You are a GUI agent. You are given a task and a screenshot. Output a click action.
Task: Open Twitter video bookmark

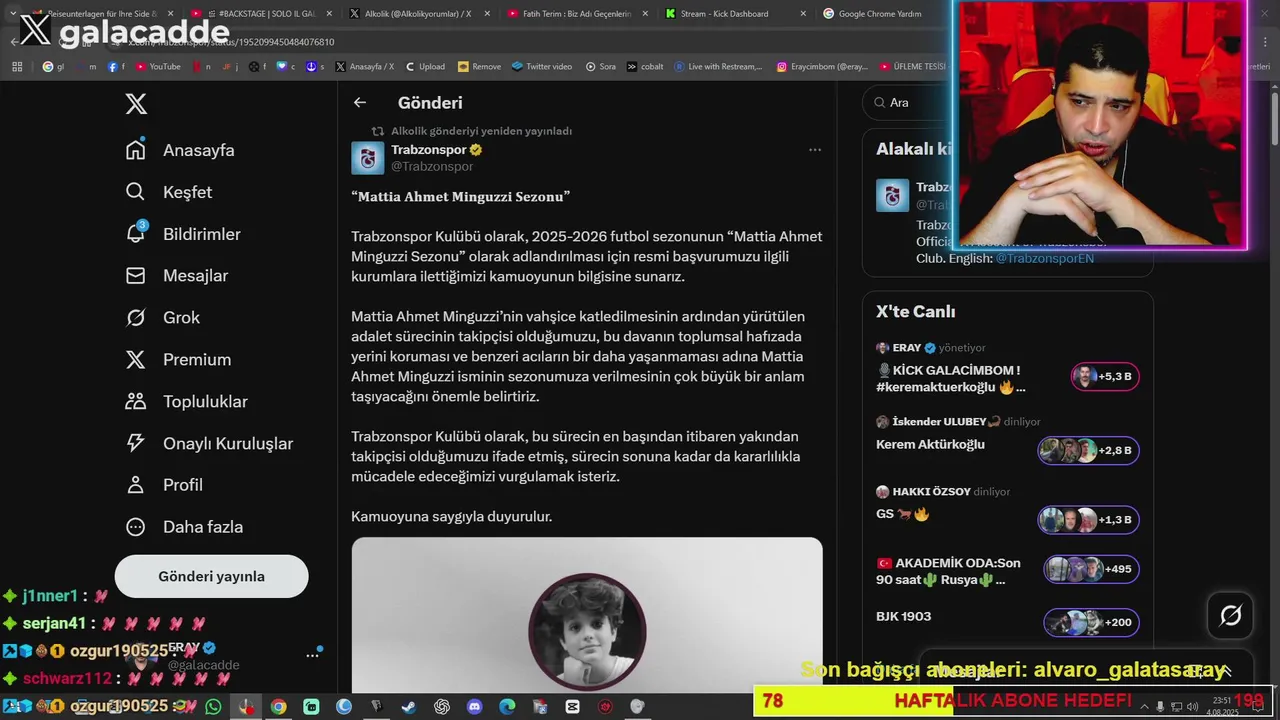pyautogui.click(x=542, y=67)
